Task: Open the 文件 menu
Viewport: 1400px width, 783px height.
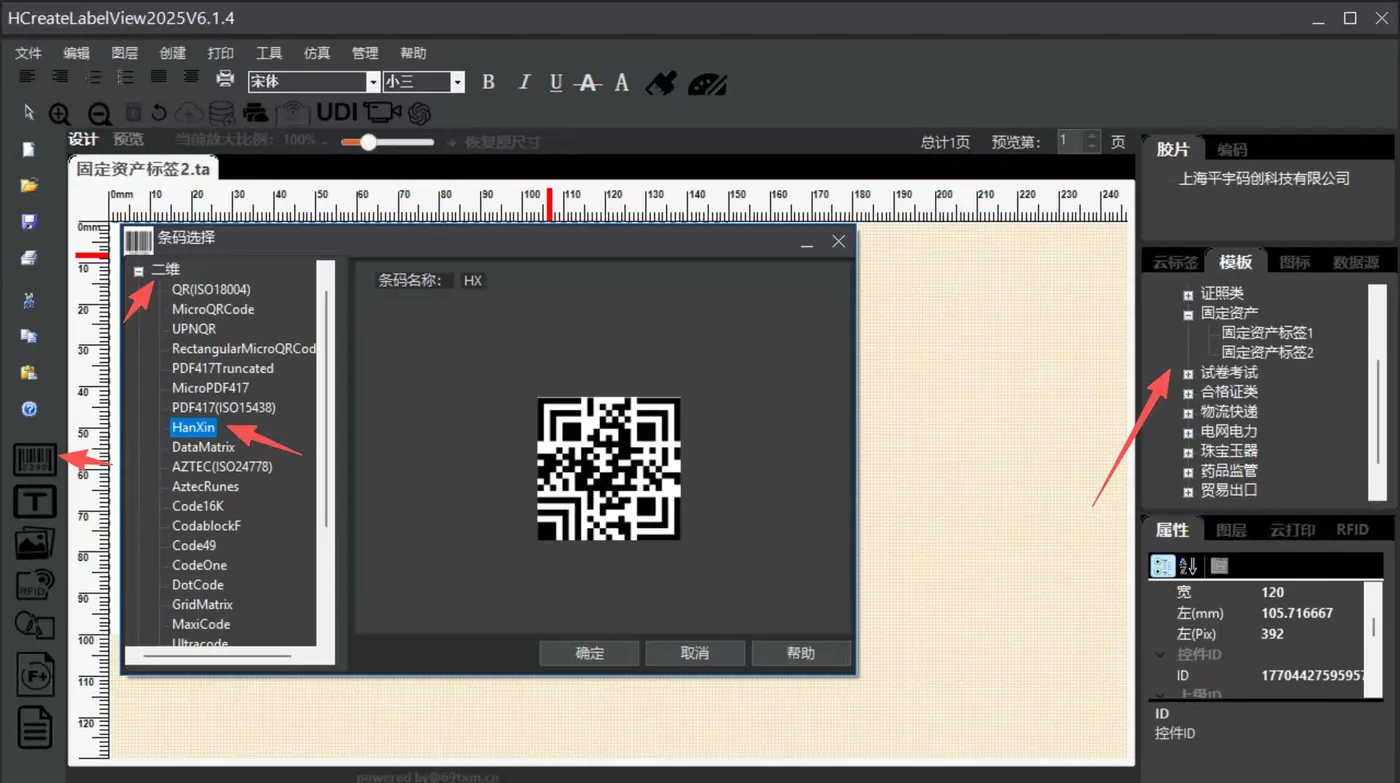Action: [x=28, y=53]
